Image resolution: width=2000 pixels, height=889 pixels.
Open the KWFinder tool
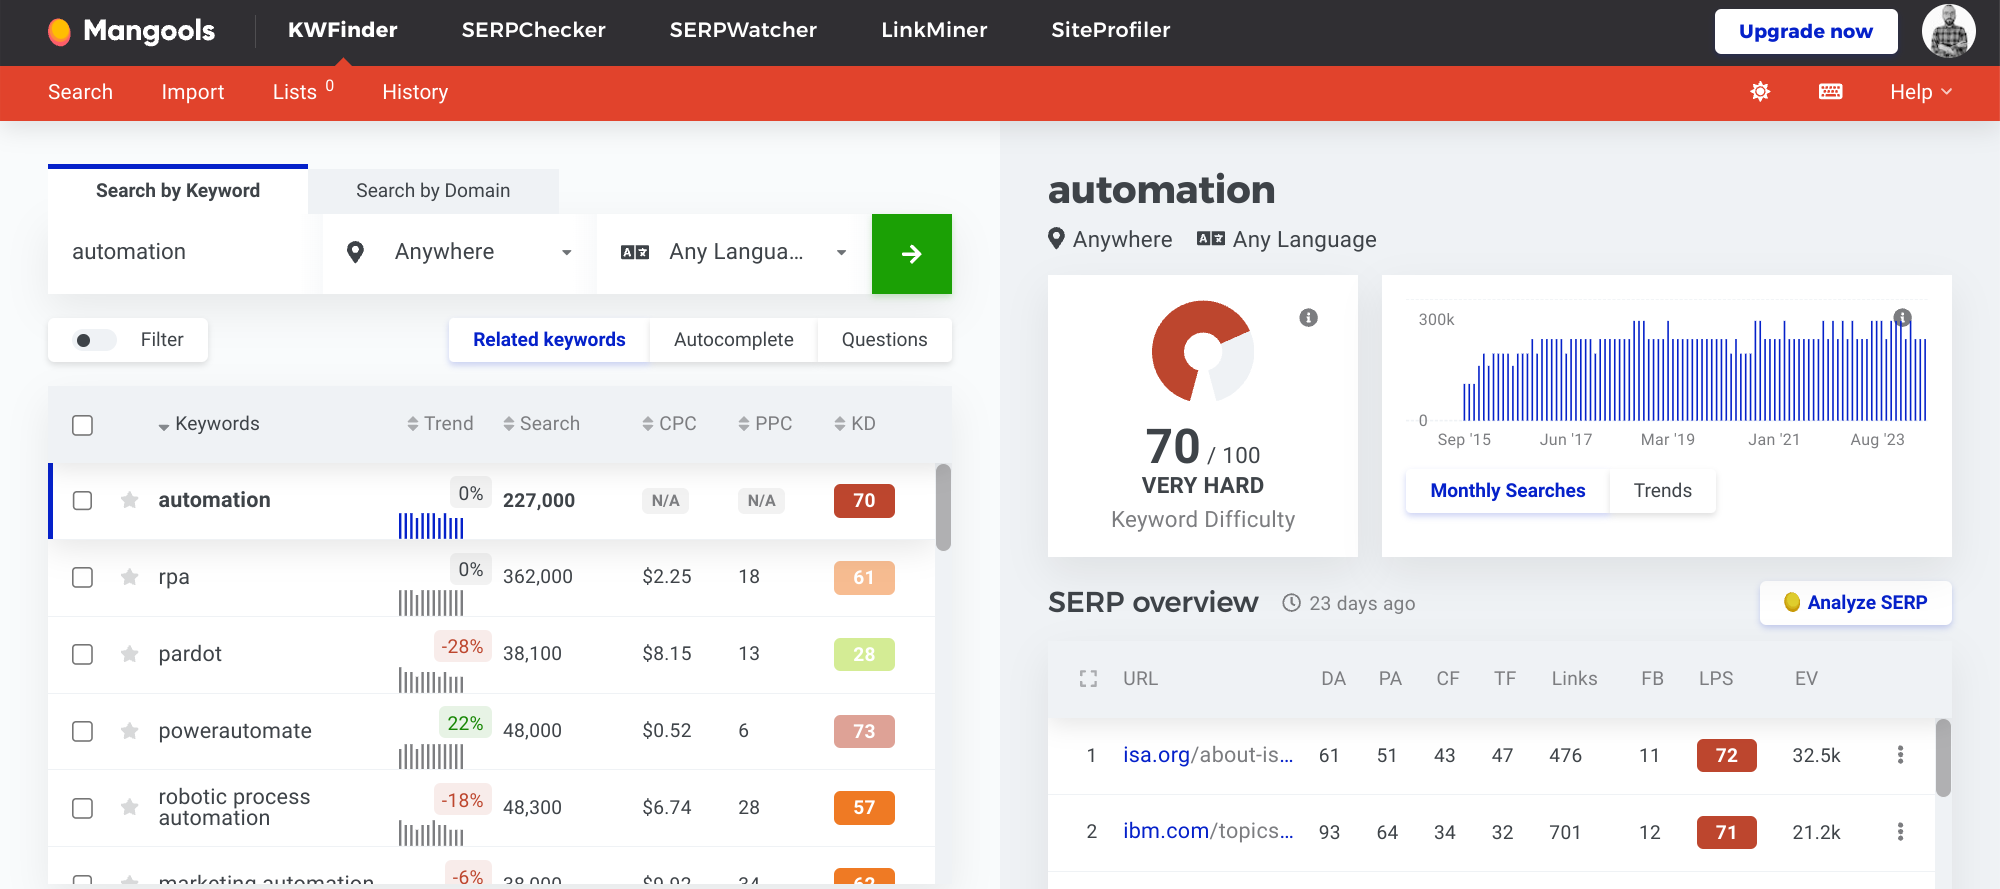(343, 30)
